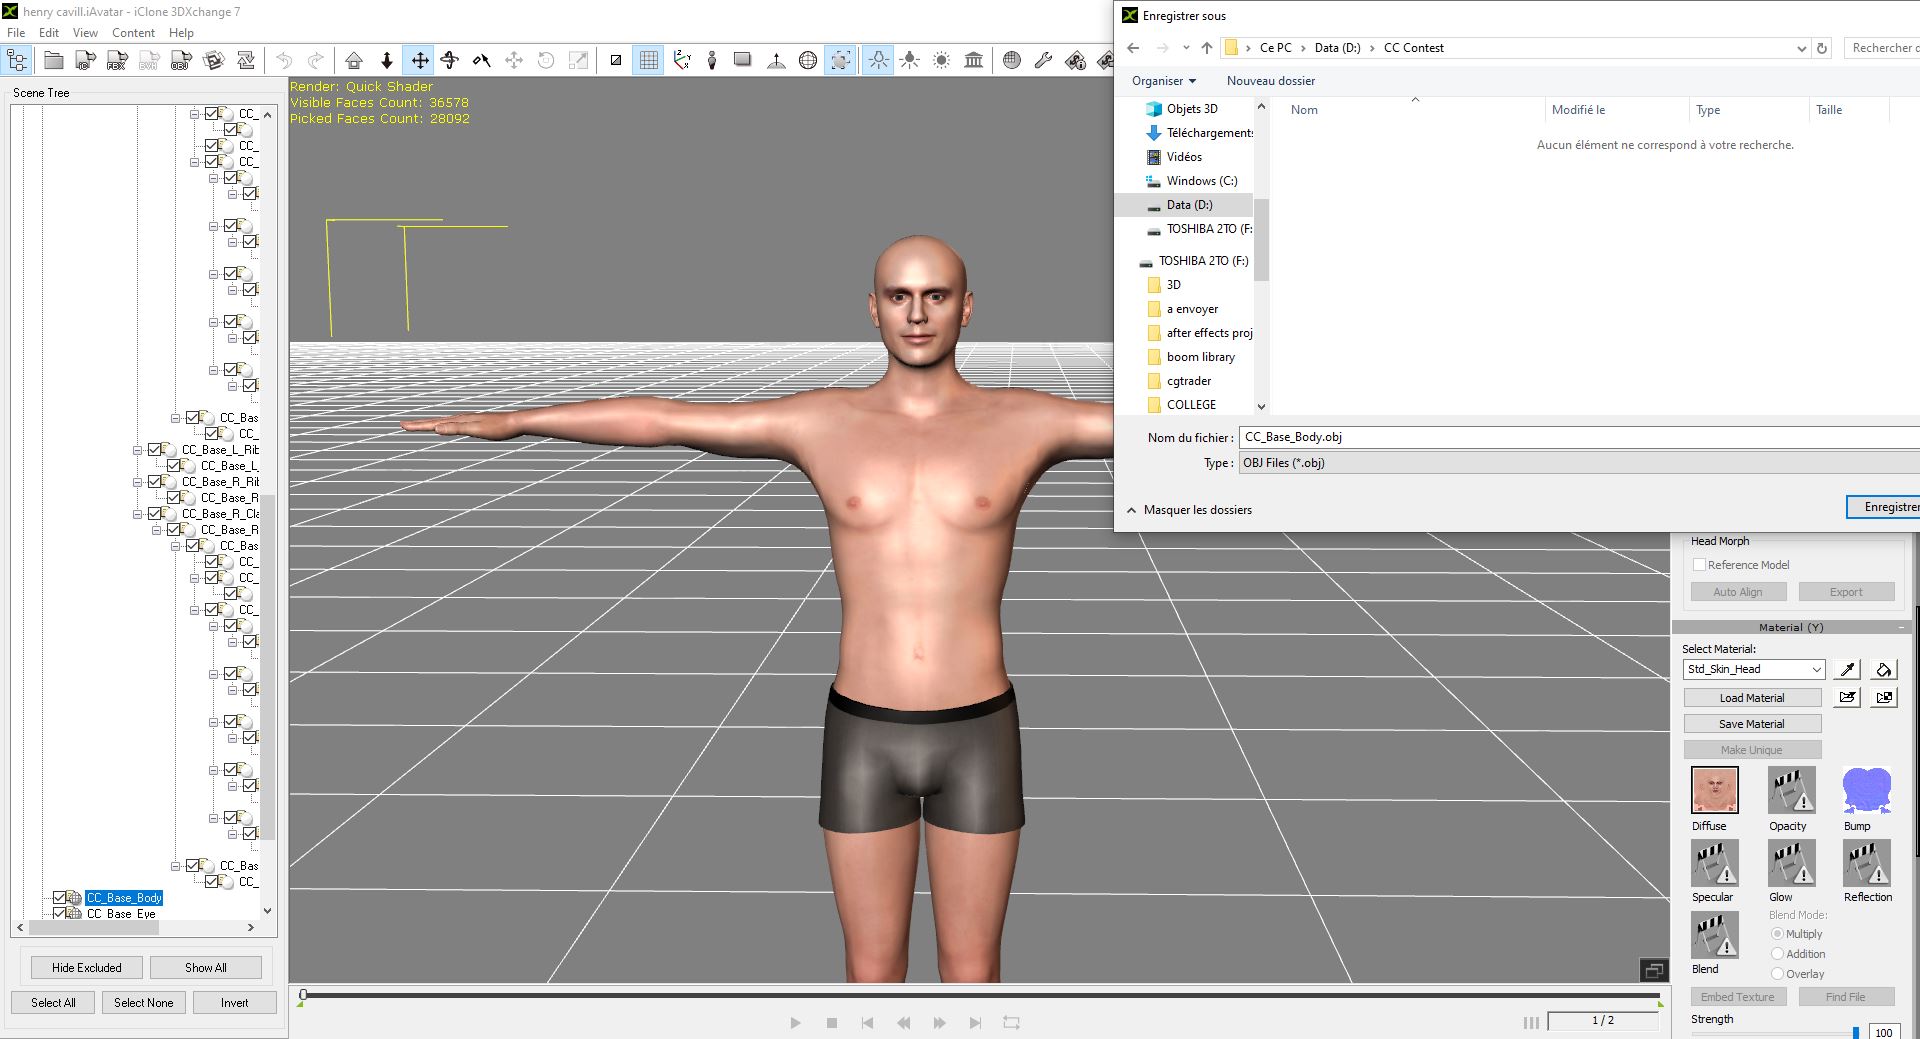Toggle the Scene Tree panel icon

pyautogui.click(x=18, y=61)
